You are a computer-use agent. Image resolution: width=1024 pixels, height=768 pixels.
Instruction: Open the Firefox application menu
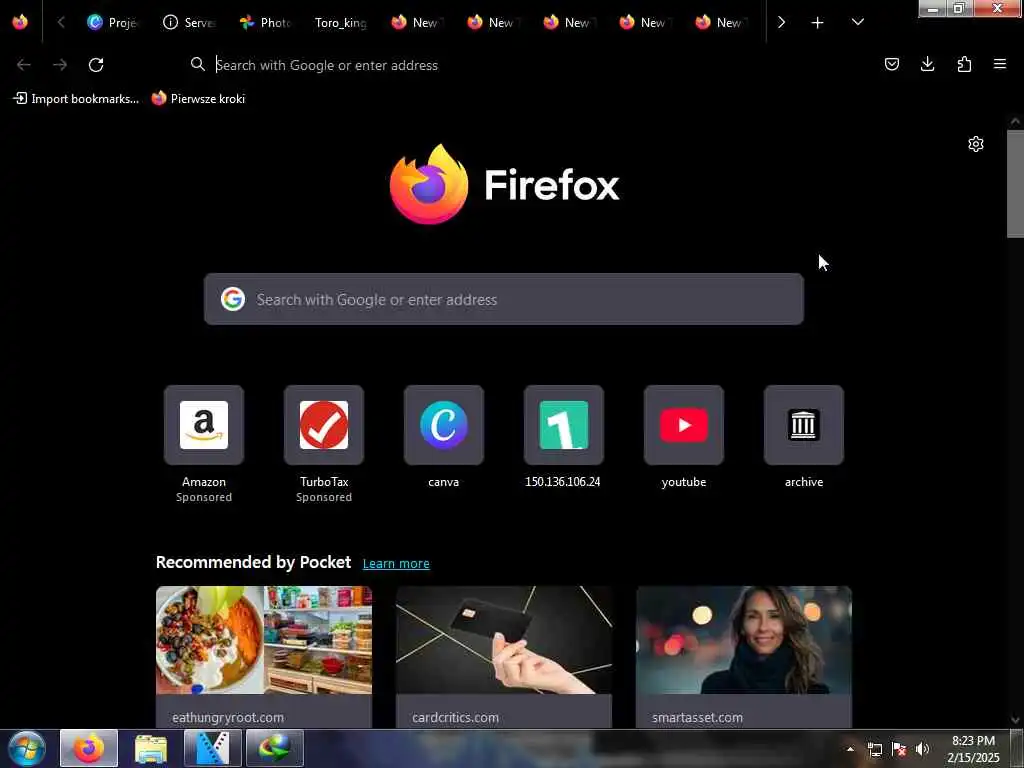(1000, 64)
